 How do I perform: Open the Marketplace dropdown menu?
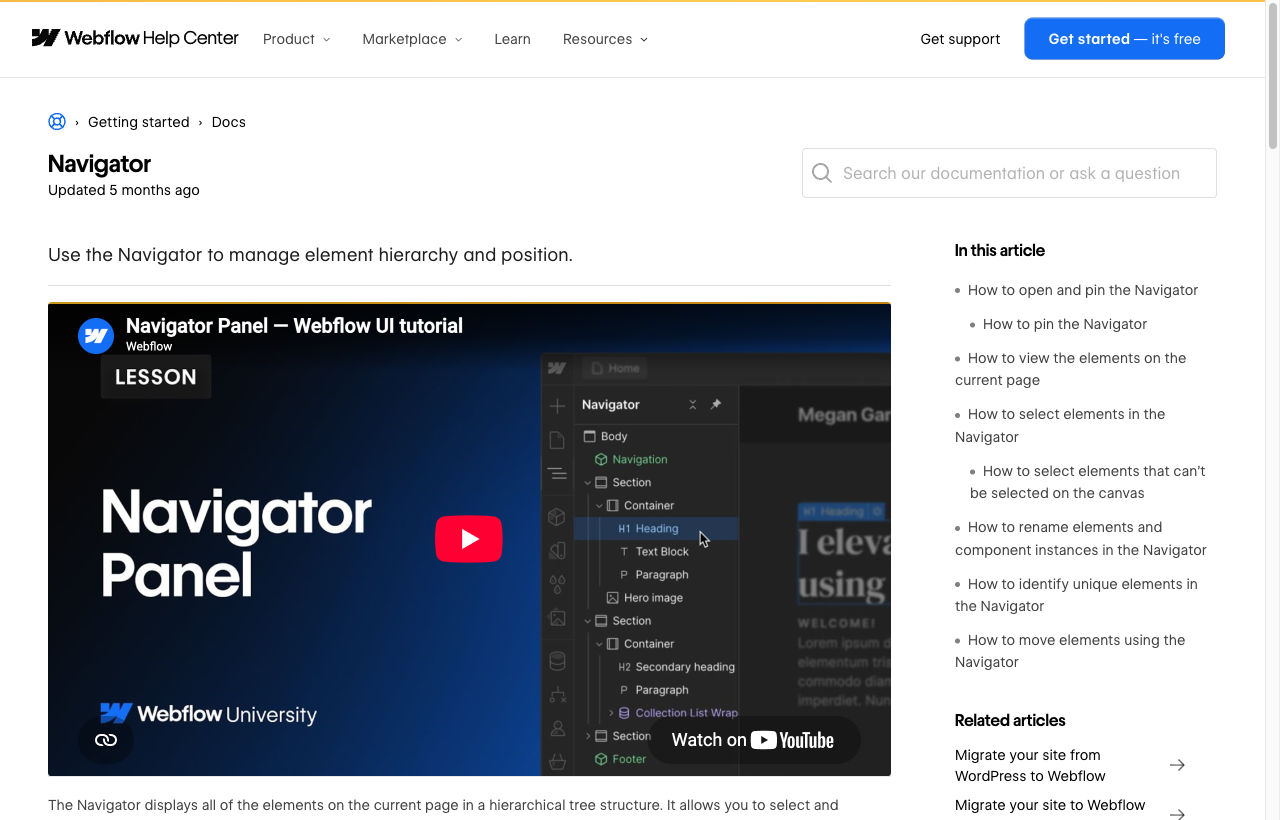click(412, 39)
